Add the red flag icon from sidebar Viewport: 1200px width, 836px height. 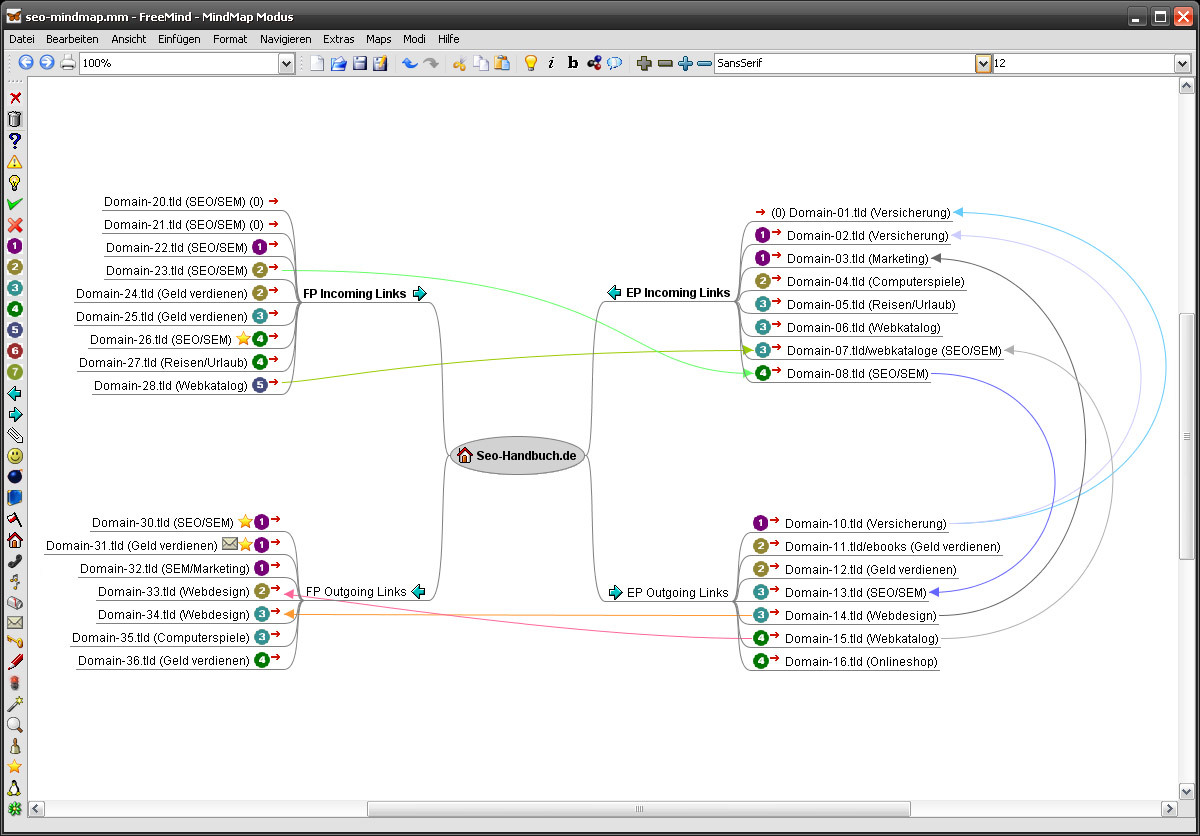coord(15,518)
